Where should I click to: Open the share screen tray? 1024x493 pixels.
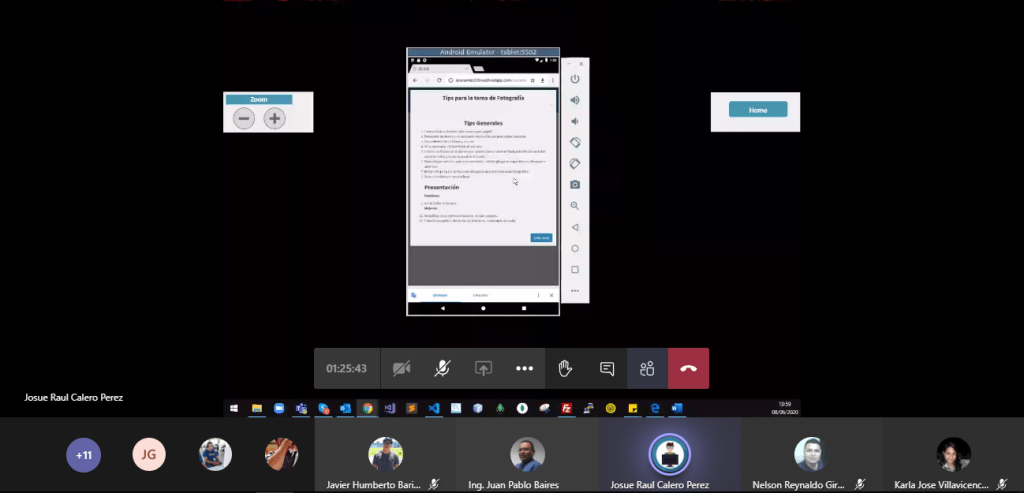point(483,368)
